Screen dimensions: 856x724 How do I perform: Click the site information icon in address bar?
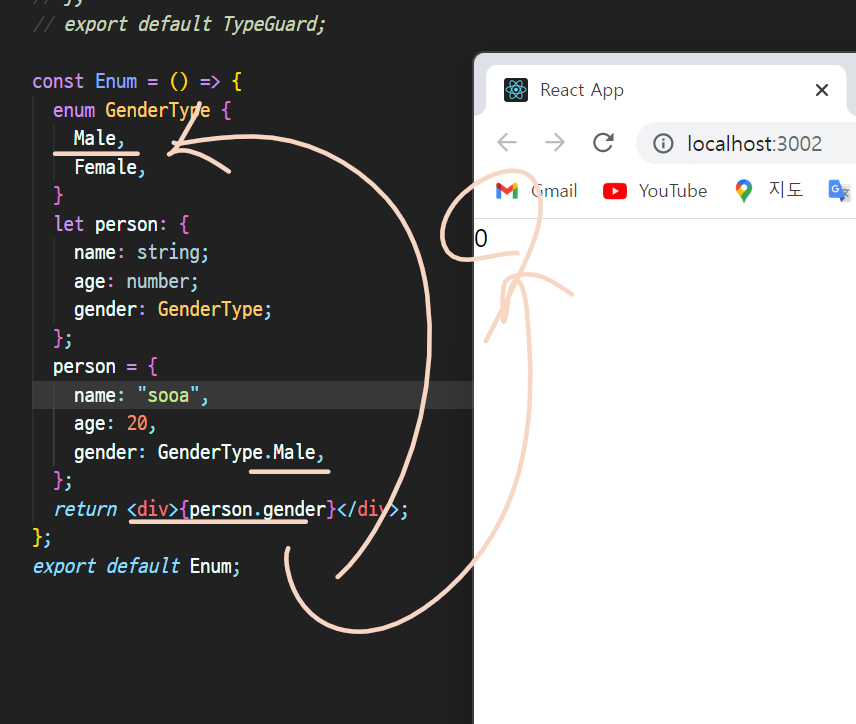pyautogui.click(x=663, y=144)
